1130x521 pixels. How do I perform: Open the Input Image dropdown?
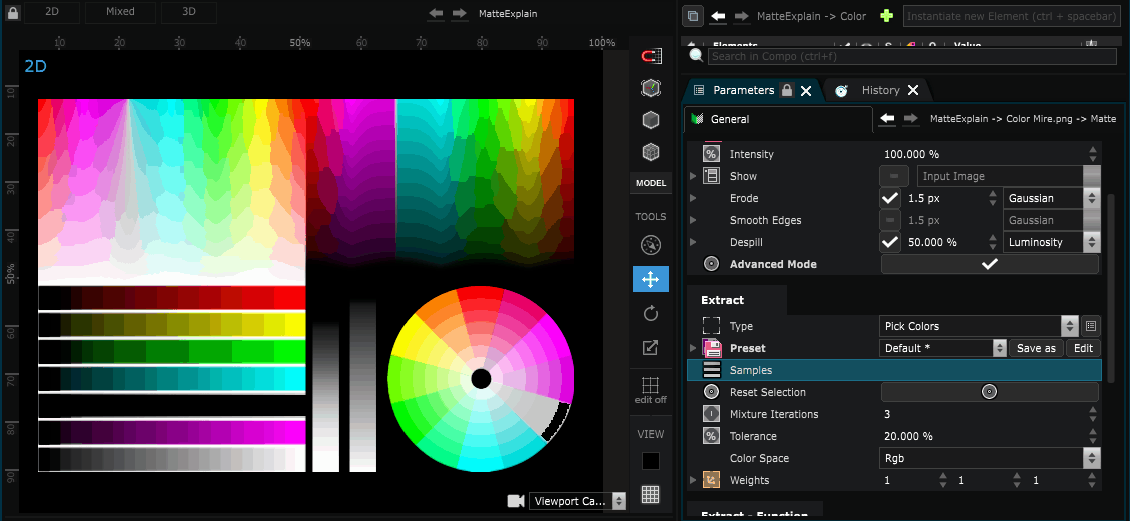pyautogui.click(x=1009, y=176)
